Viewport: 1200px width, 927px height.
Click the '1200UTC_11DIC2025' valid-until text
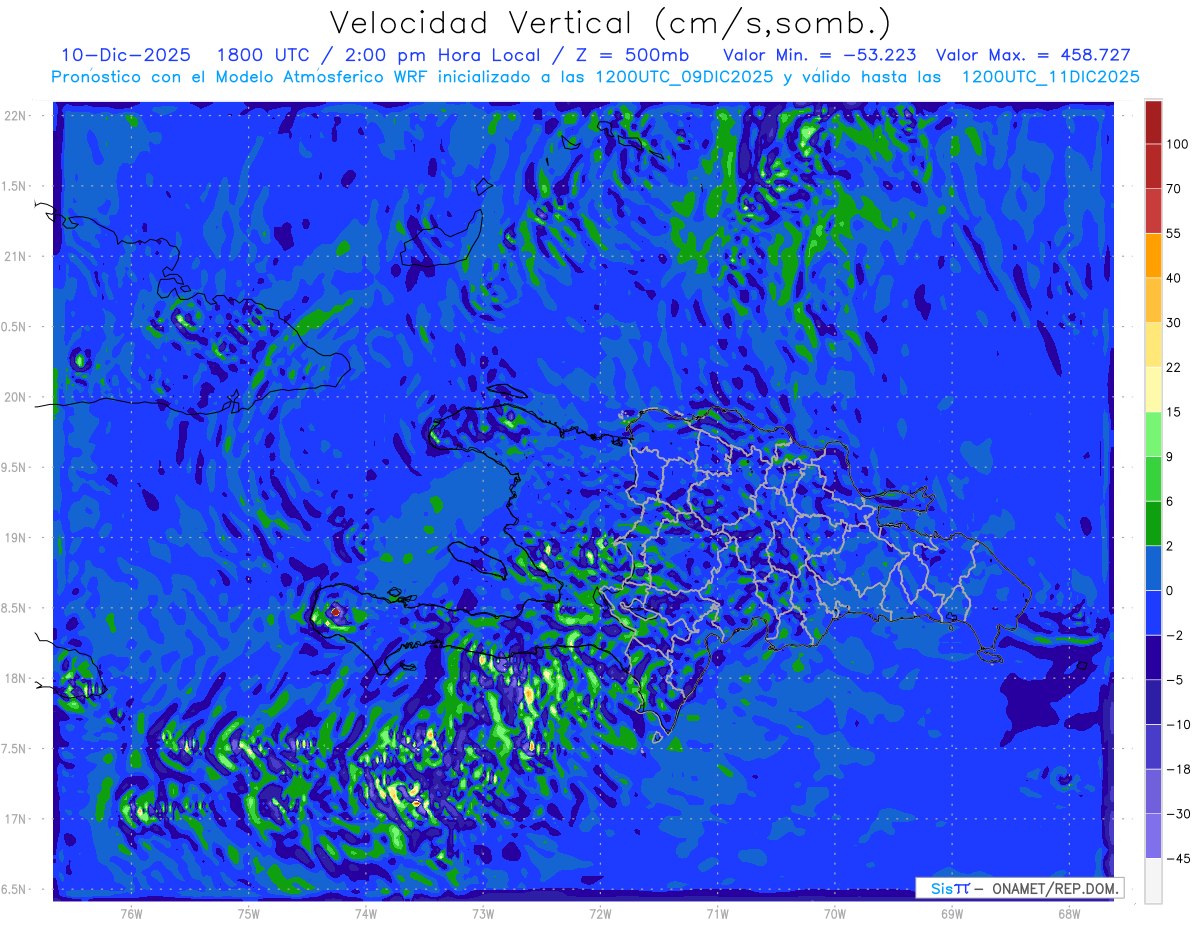[x=1050, y=77]
